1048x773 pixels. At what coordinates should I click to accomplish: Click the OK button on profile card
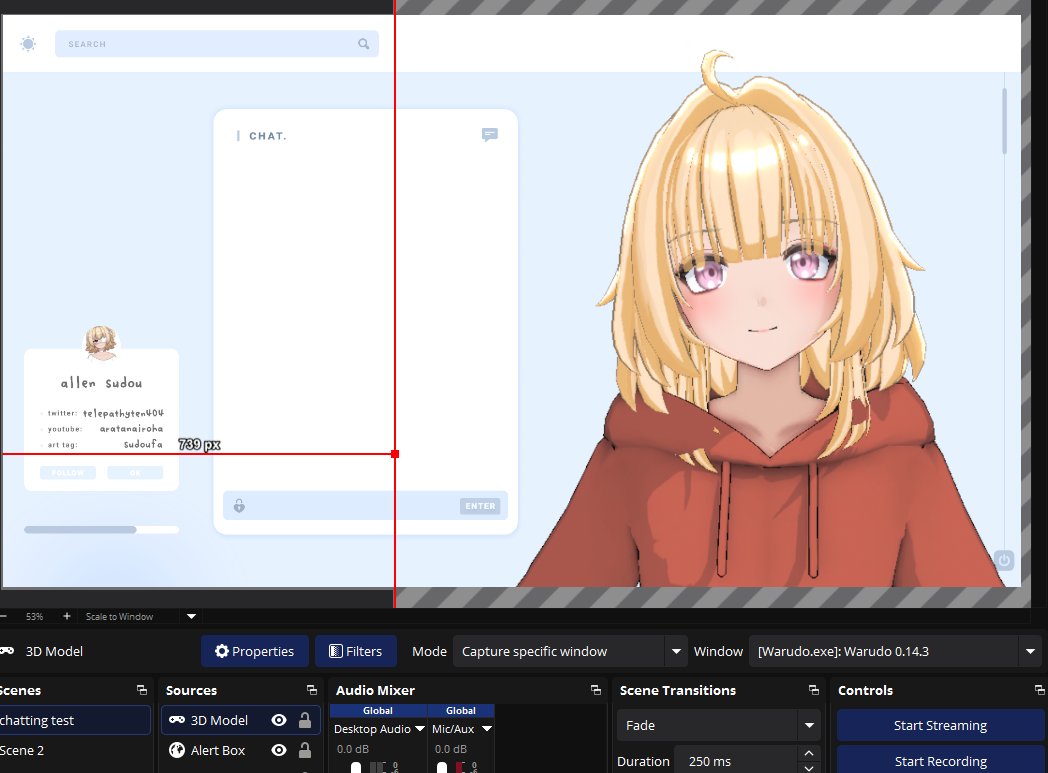(135, 473)
